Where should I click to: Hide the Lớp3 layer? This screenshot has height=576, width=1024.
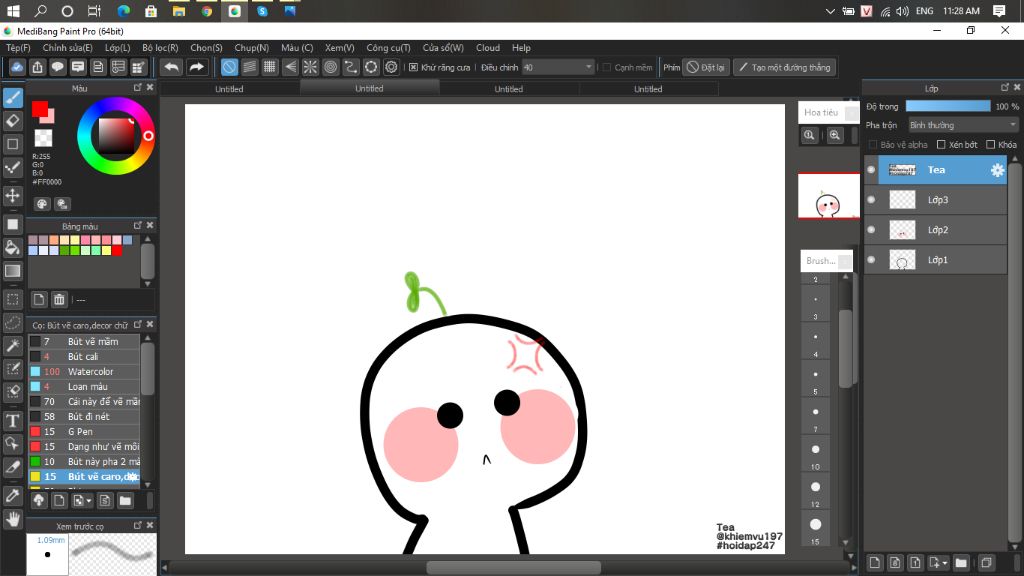(871, 200)
